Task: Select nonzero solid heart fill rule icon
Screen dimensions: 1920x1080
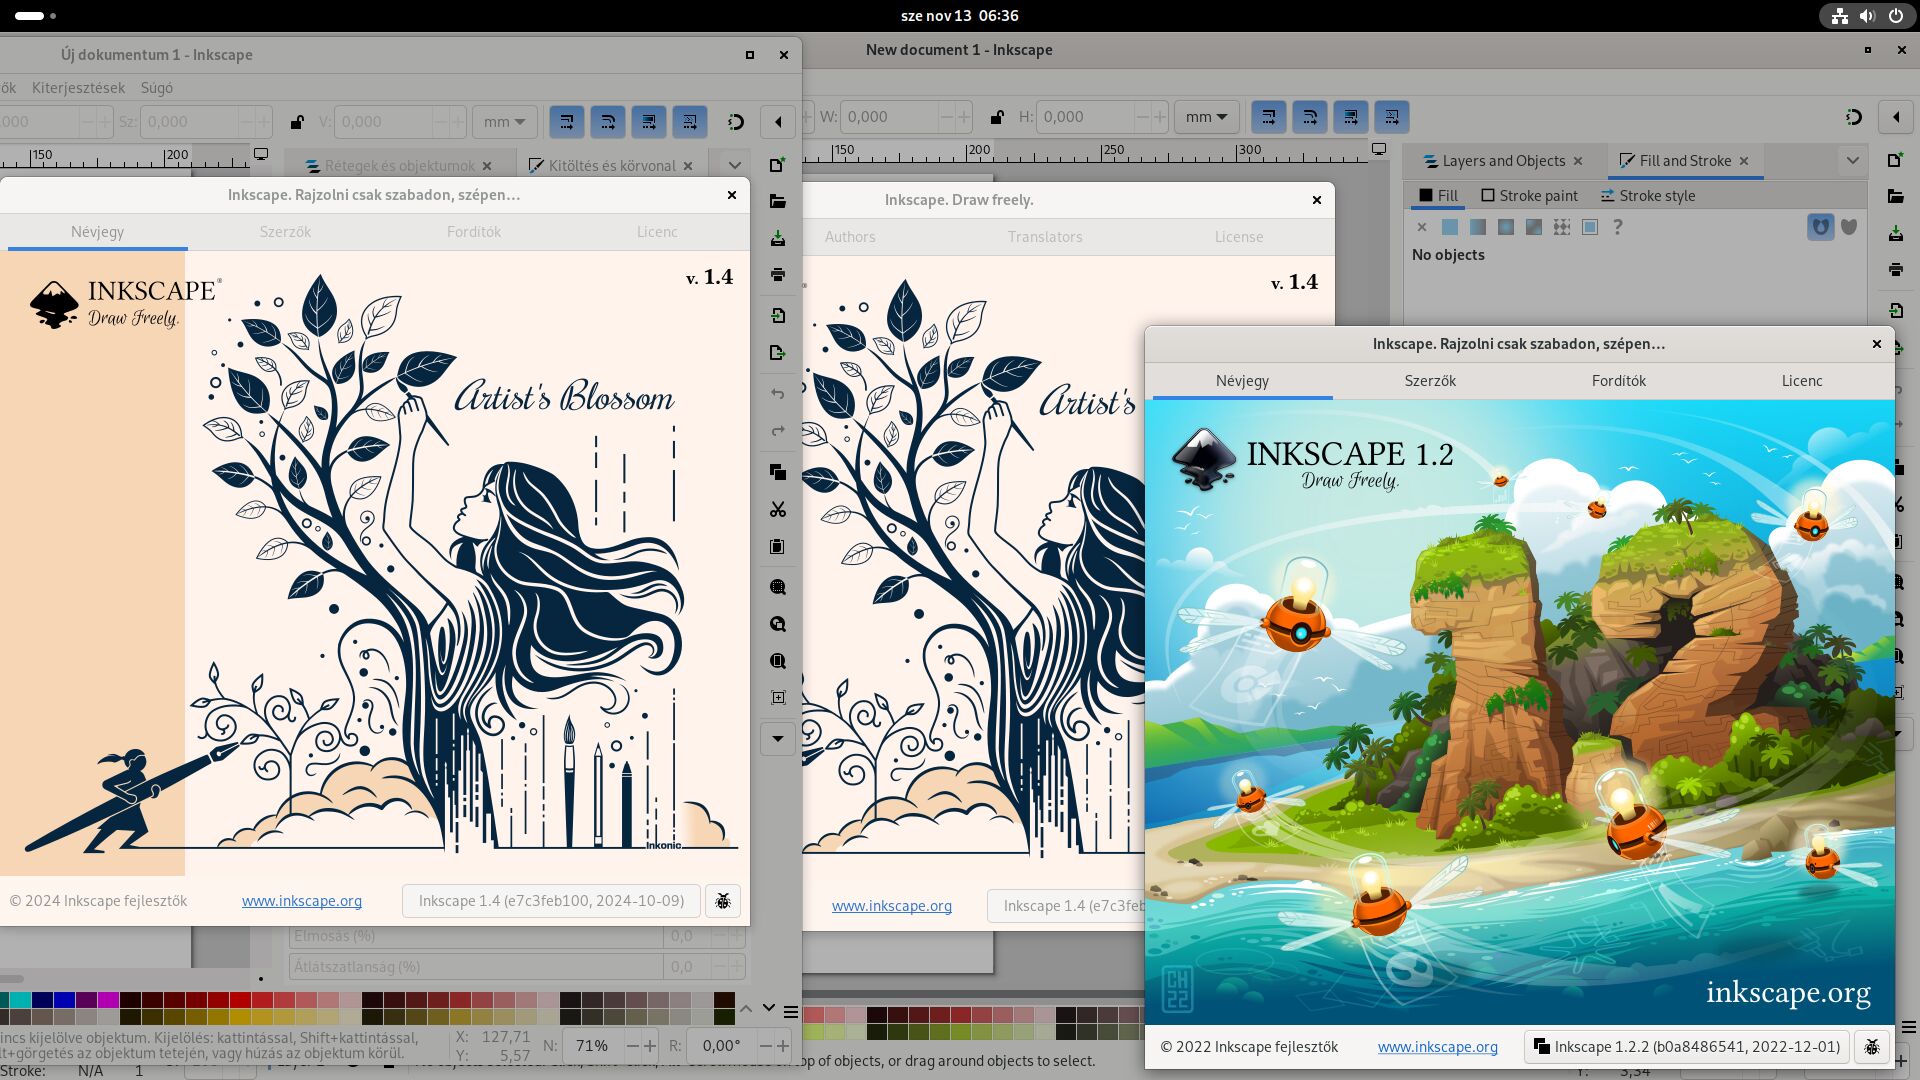Action: pos(1849,227)
